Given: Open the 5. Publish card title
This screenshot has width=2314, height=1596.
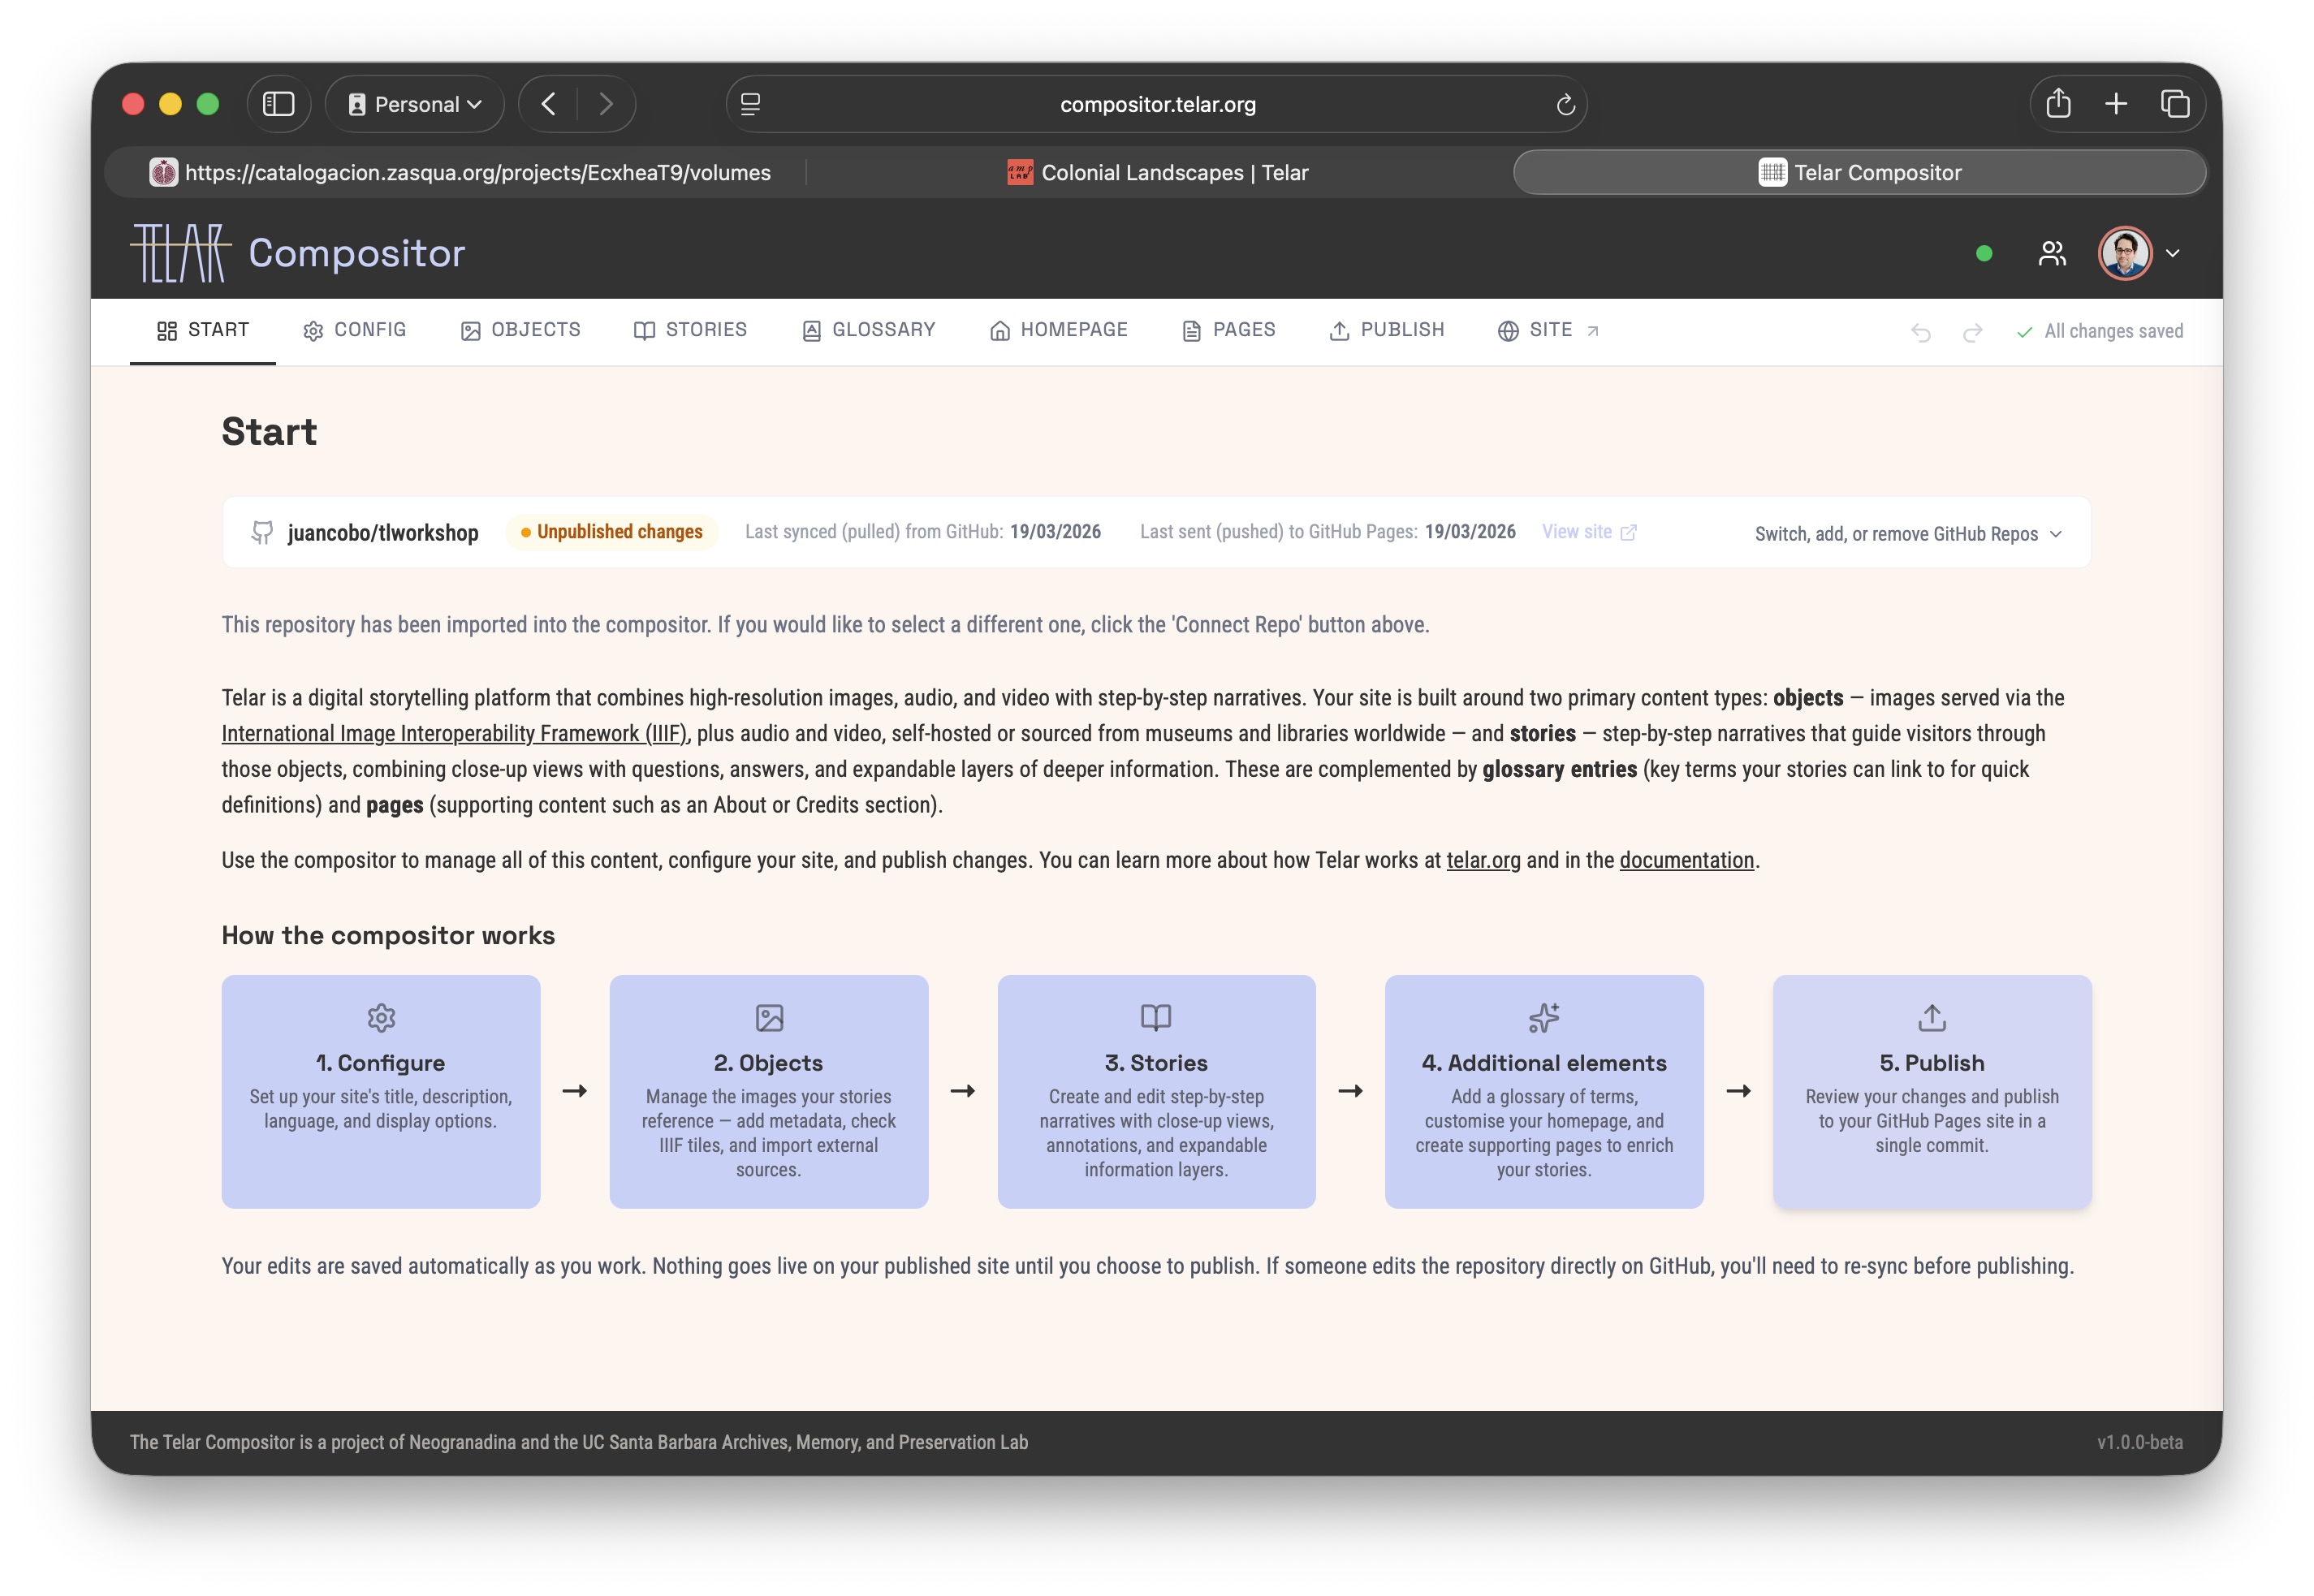Looking at the screenshot, I should [1932, 1063].
